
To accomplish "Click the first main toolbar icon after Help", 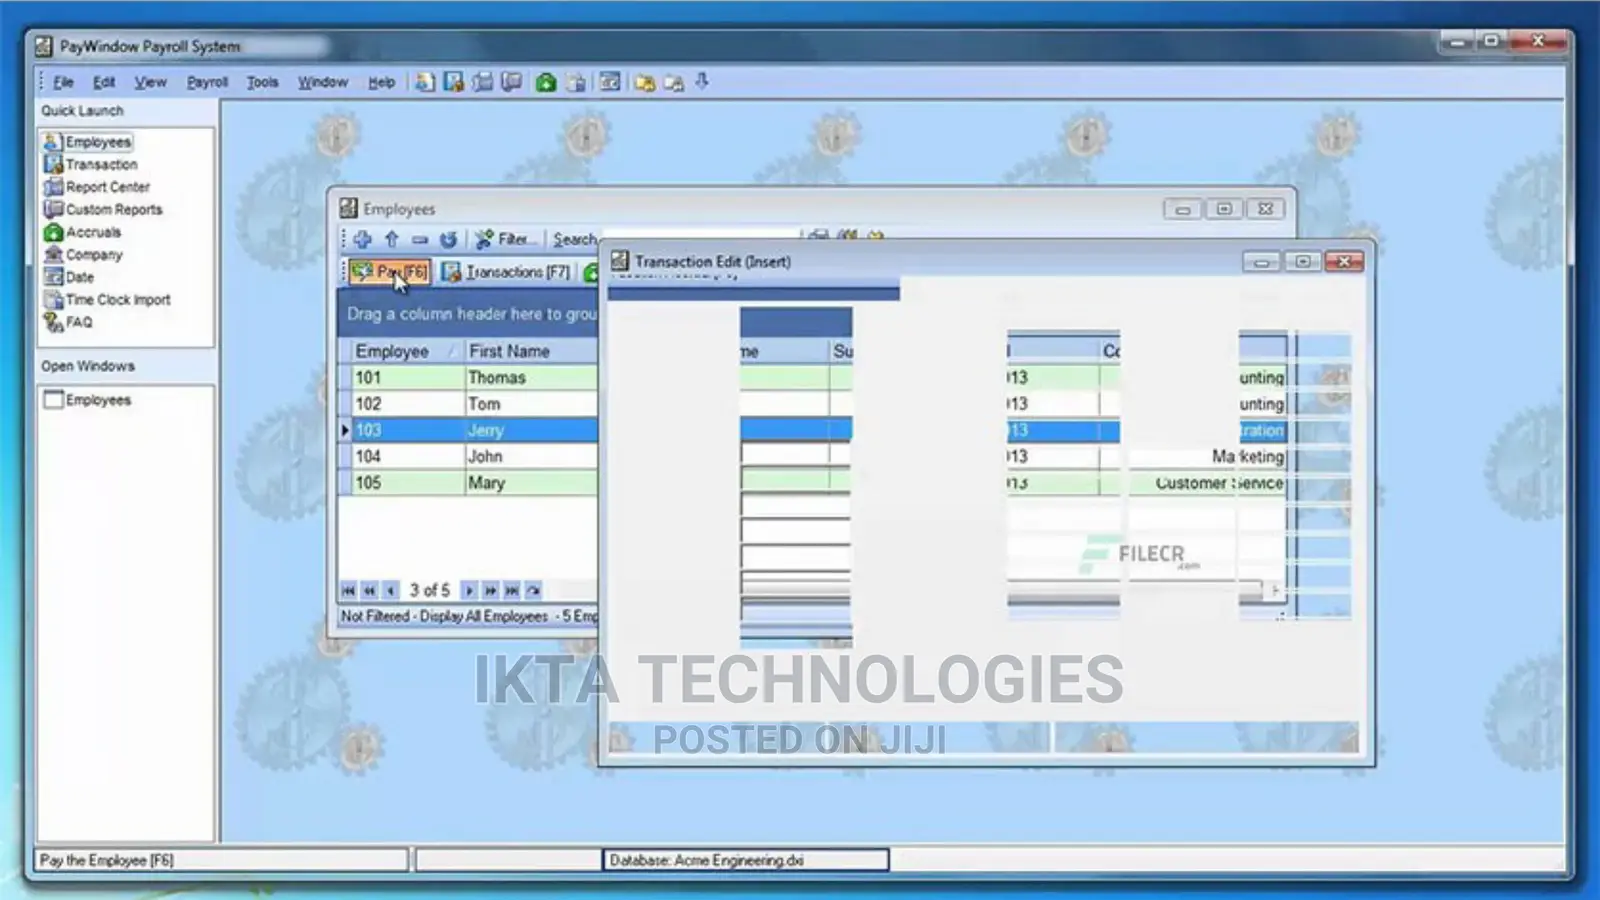I will click(425, 82).
